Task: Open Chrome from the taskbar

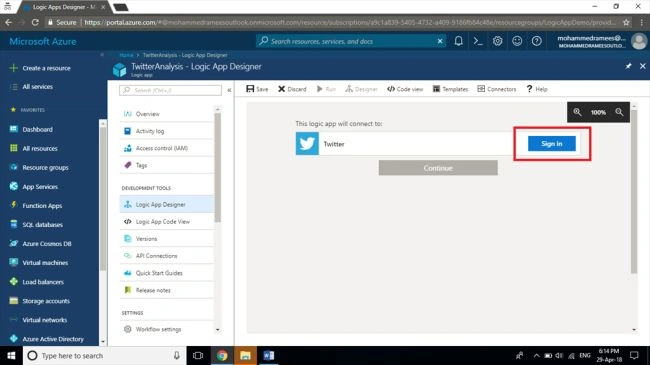Action: coord(222,355)
